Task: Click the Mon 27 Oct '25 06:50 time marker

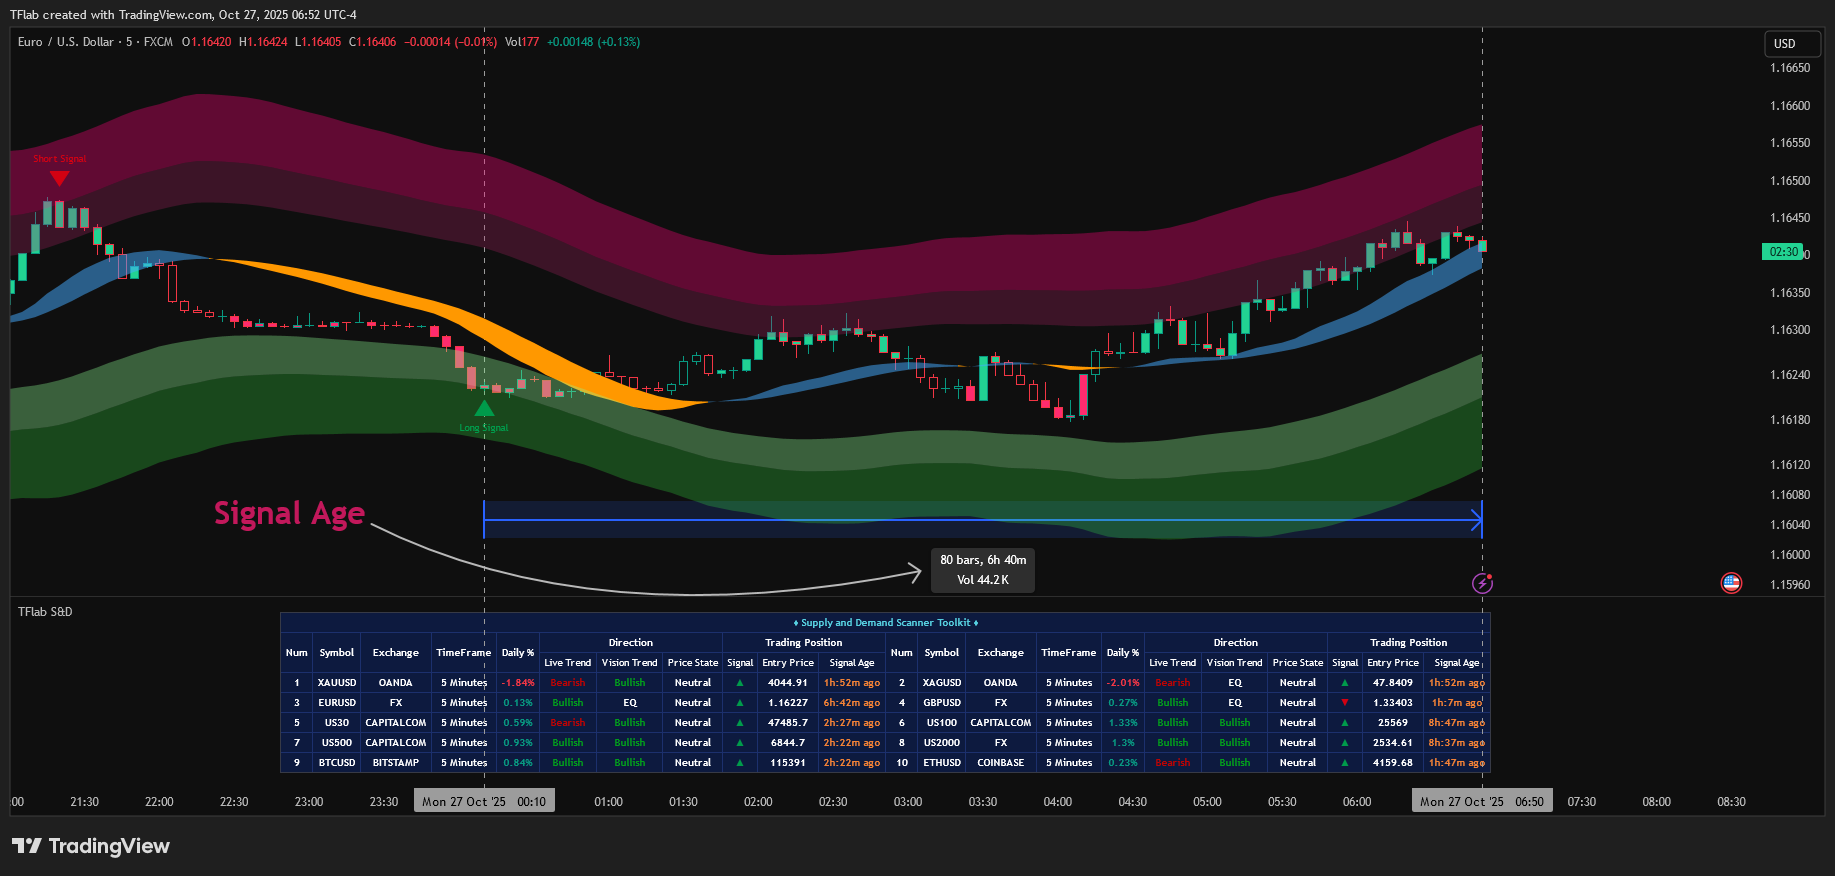Action: click(x=1482, y=801)
